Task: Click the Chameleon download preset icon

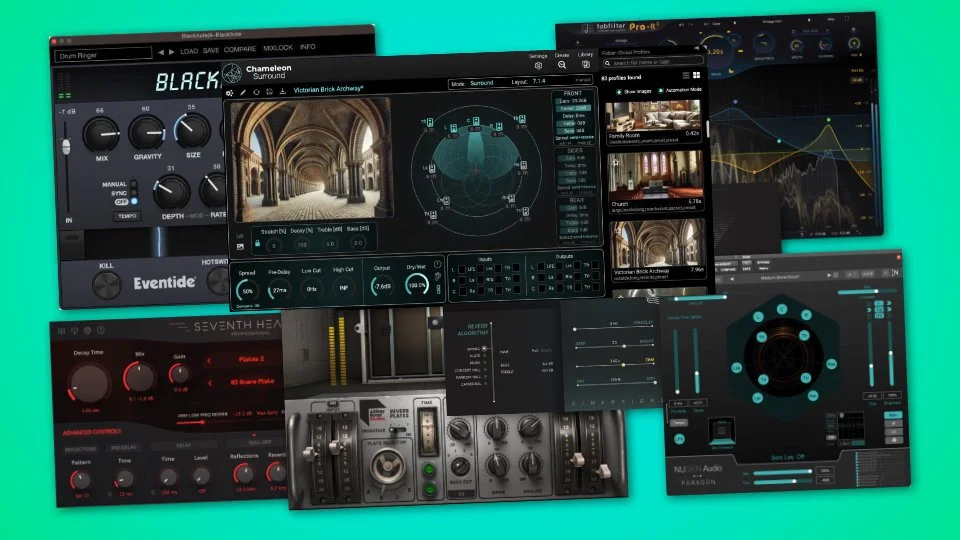Action: click(283, 91)
